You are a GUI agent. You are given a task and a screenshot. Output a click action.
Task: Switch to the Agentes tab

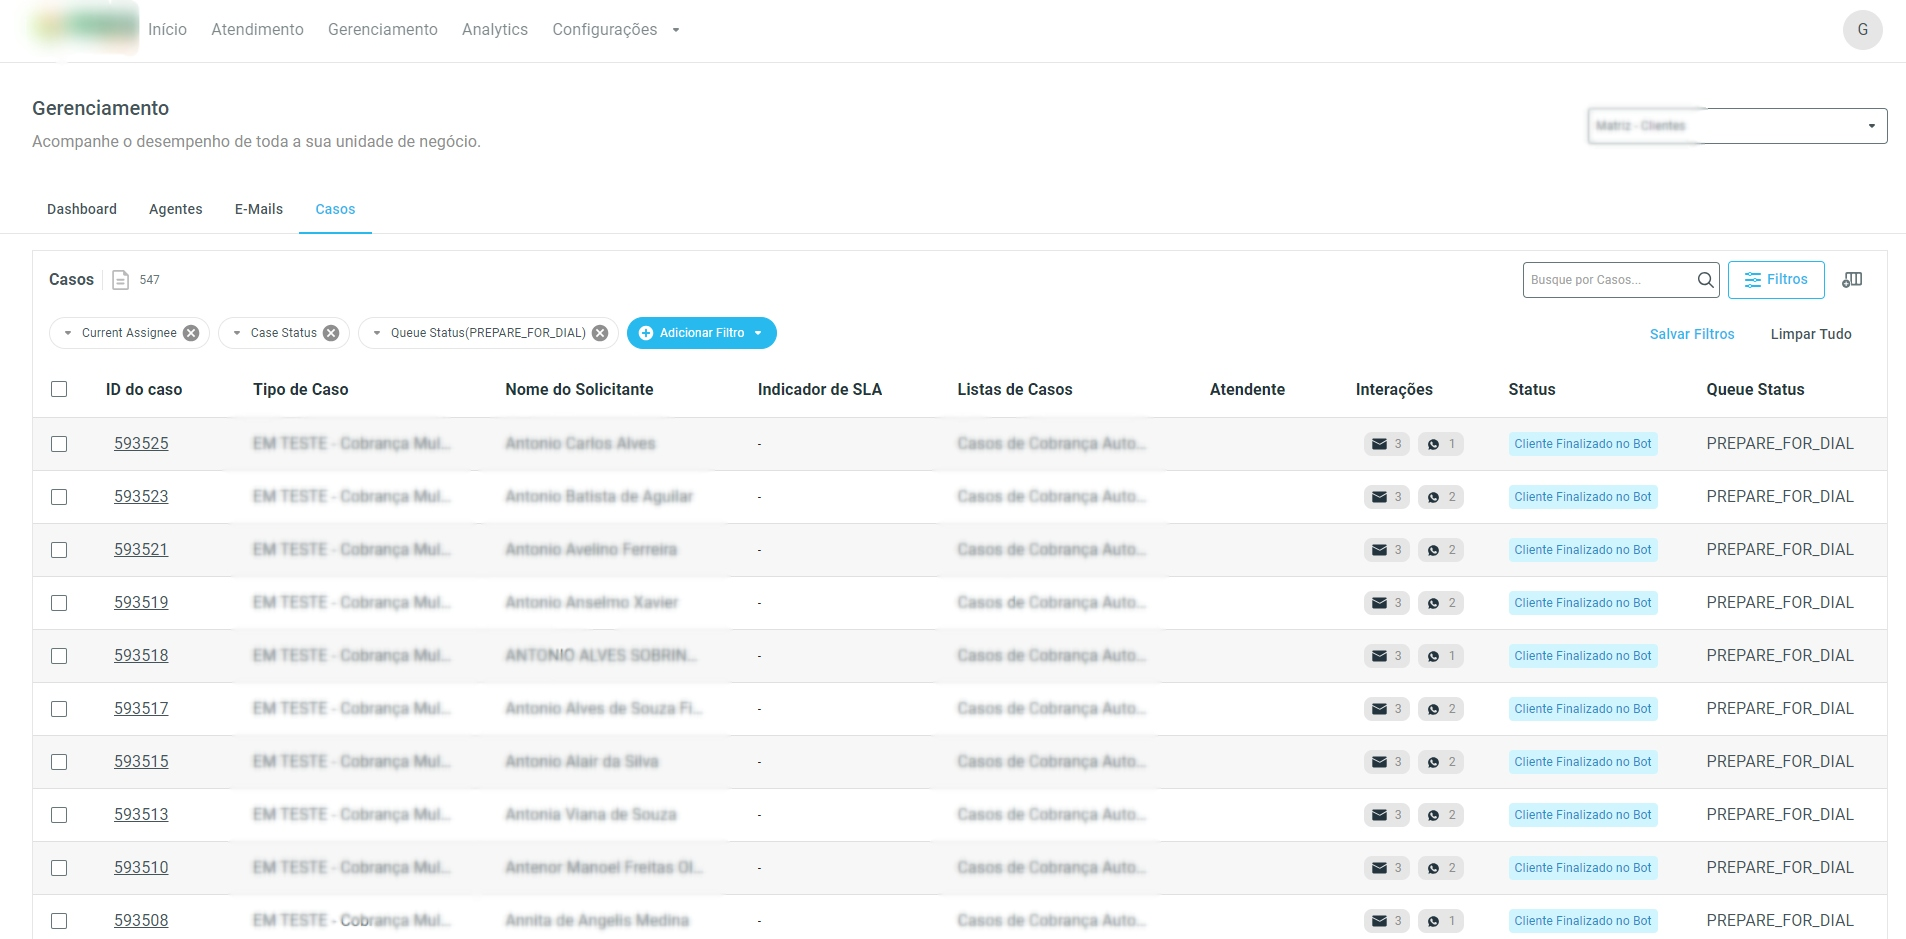pos(176,209)
